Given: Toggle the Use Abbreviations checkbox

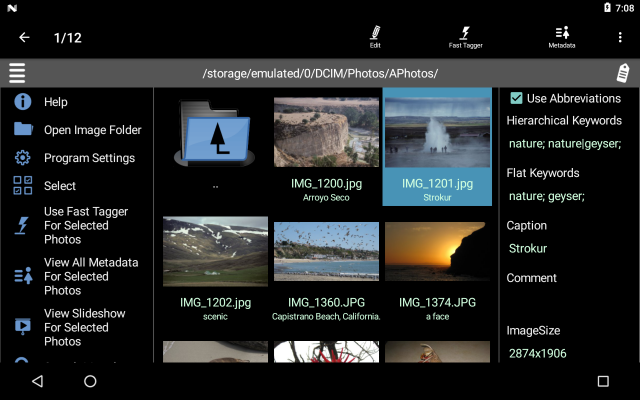Looking at the screenshot, I should 516,98.
